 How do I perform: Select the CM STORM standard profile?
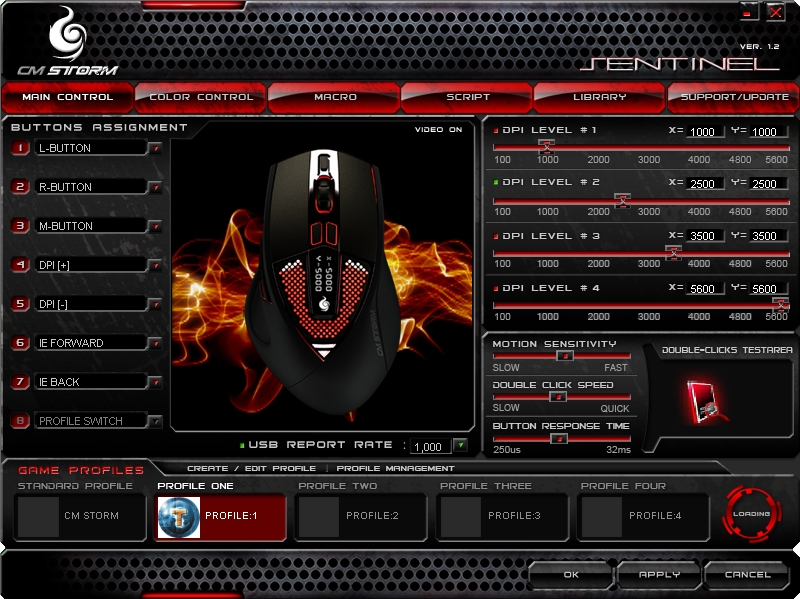click(x=80, y=517)
